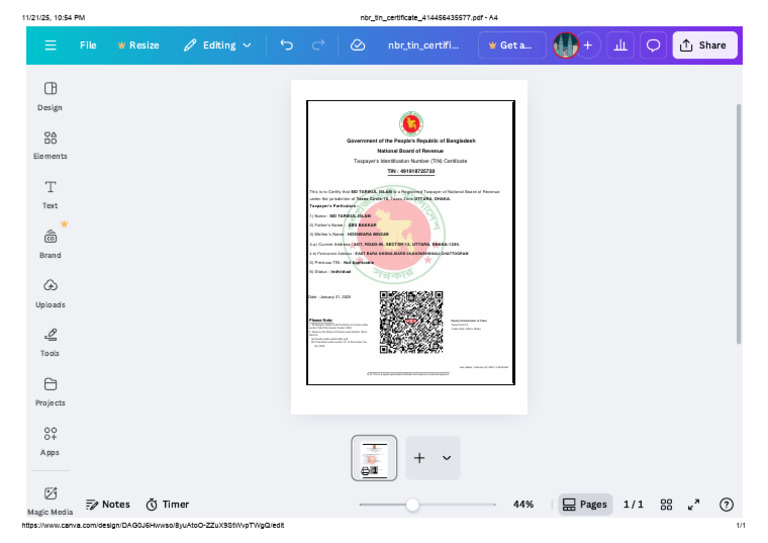This screenshot has width=768, height=543.
Task: Open the comments speech bubble
Action: pyautogui.click(x=653, y=46)
